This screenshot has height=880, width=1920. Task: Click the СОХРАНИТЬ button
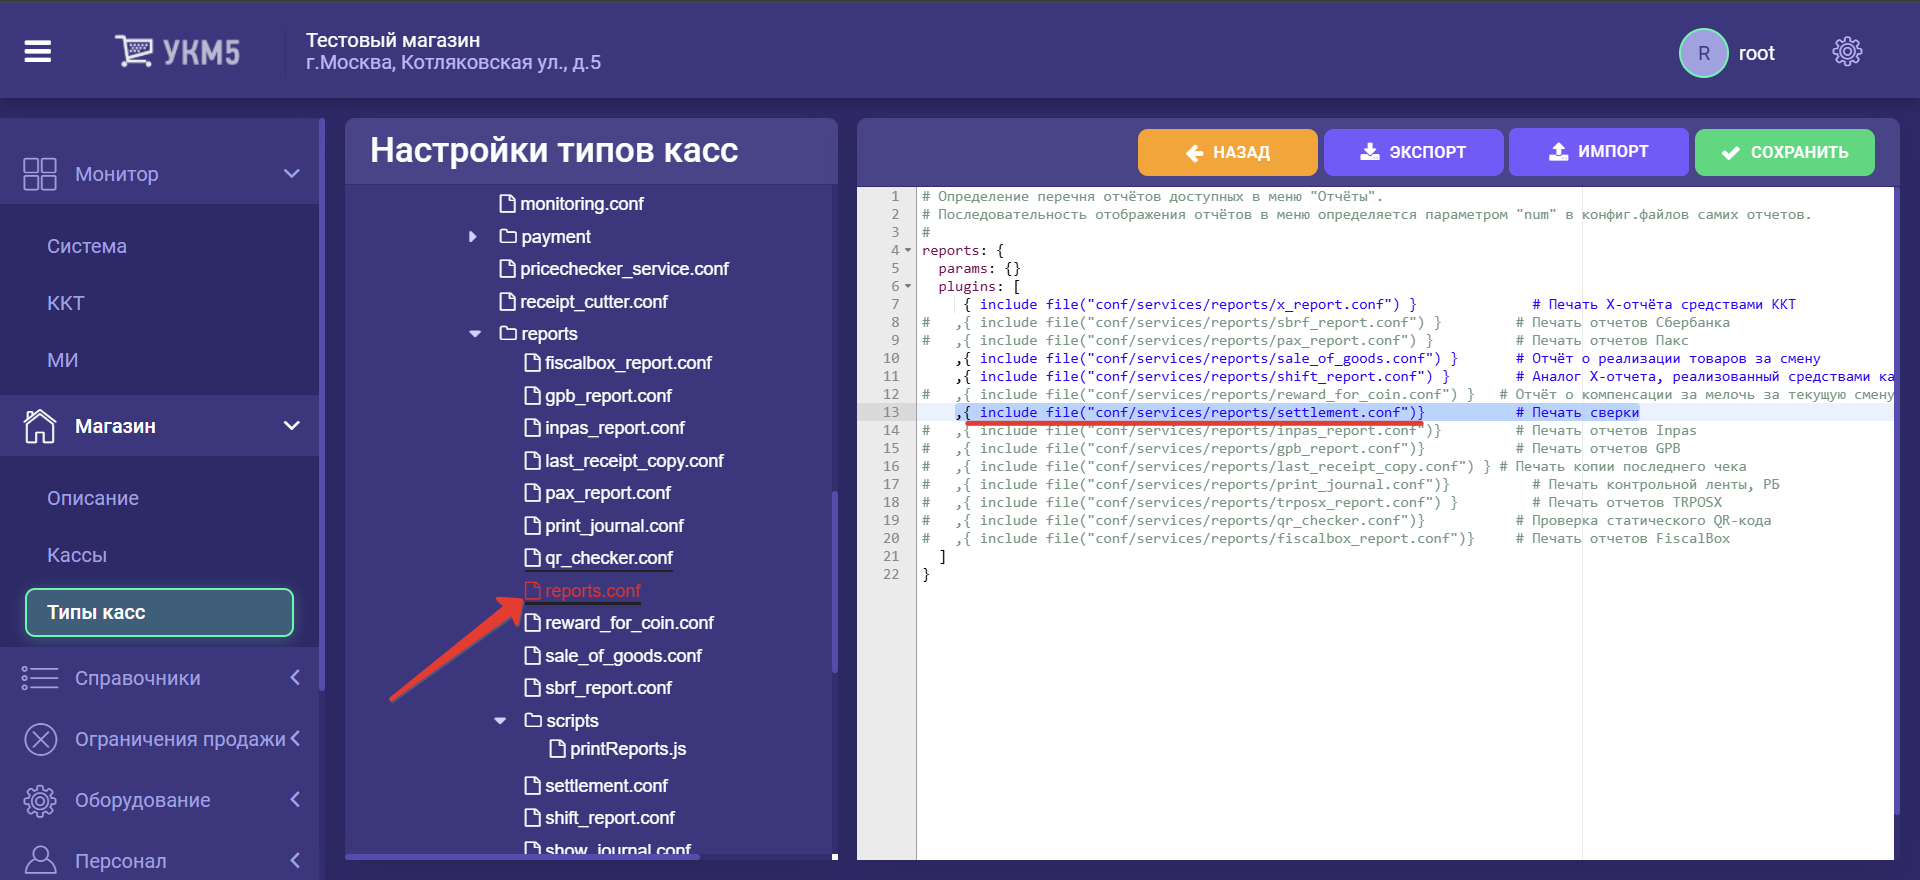pos(1785,152)
